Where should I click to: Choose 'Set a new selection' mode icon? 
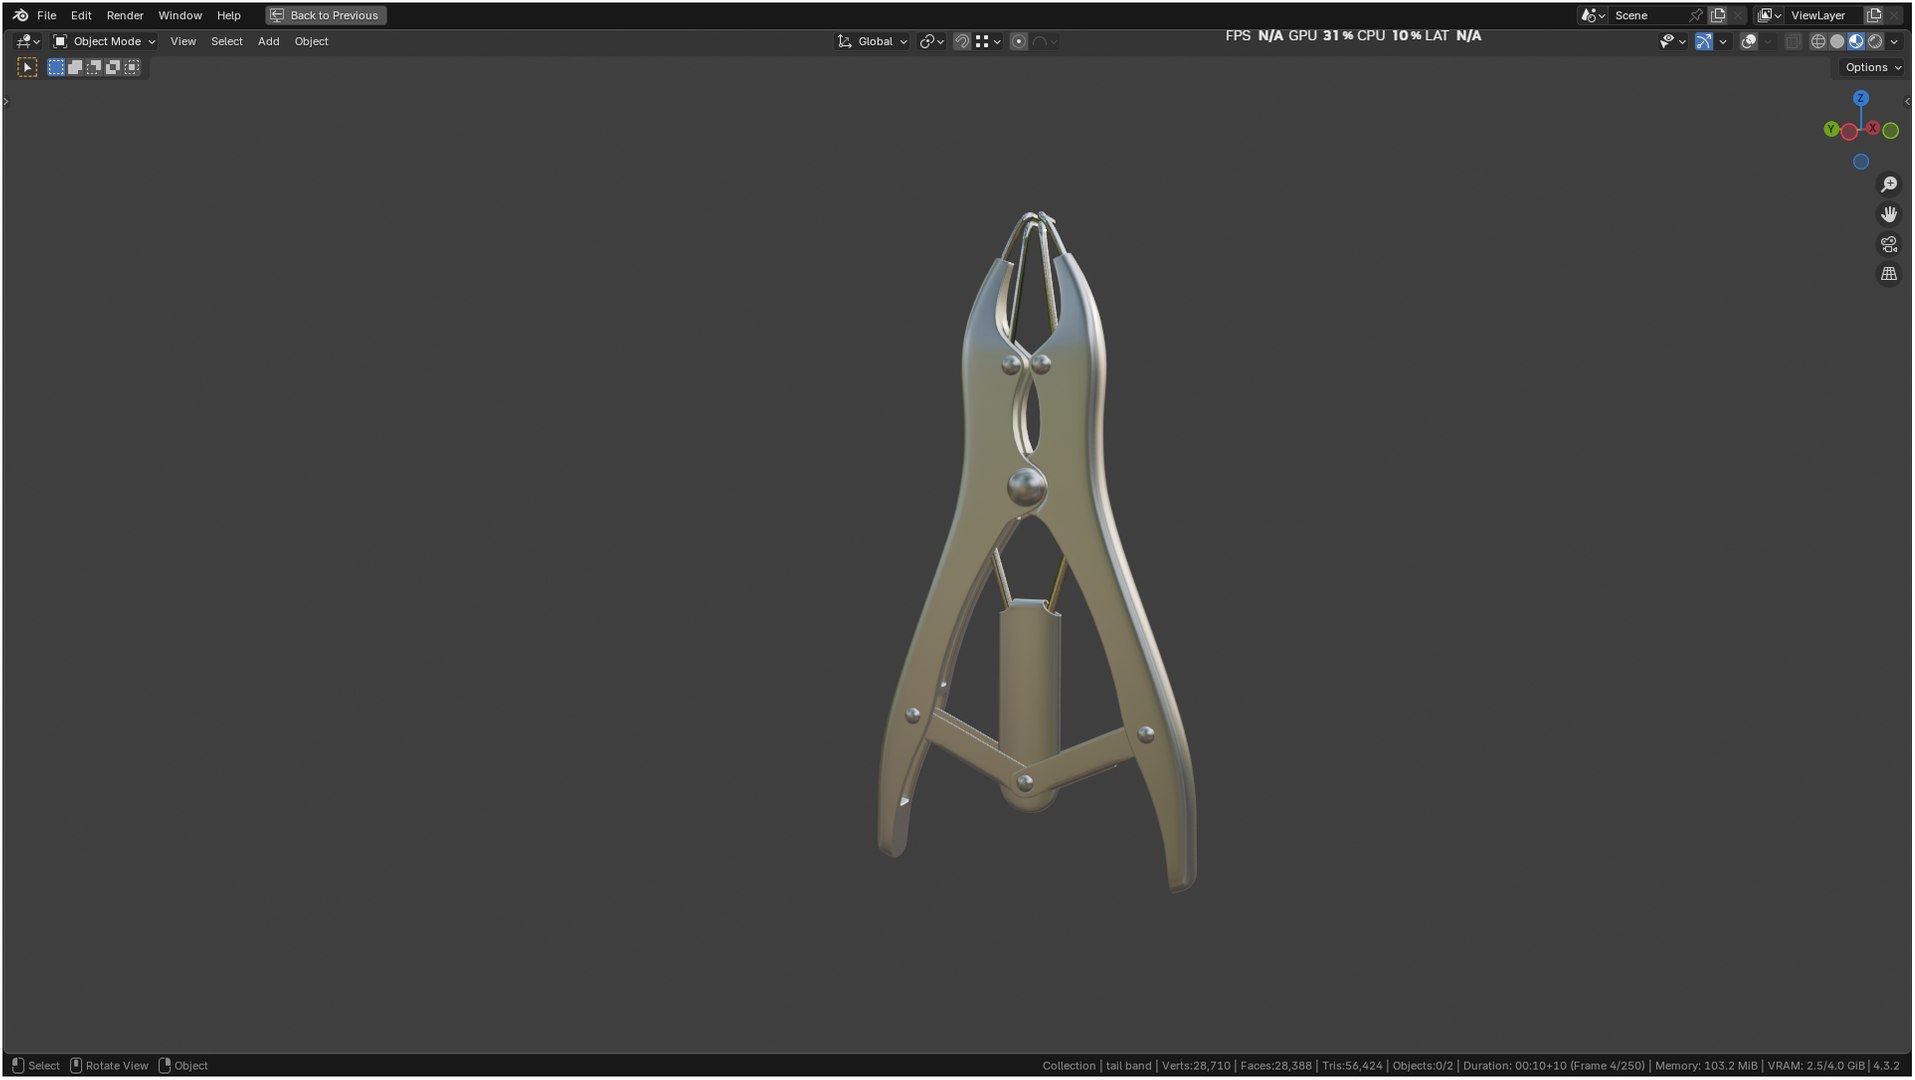click(x=56, y=67)
